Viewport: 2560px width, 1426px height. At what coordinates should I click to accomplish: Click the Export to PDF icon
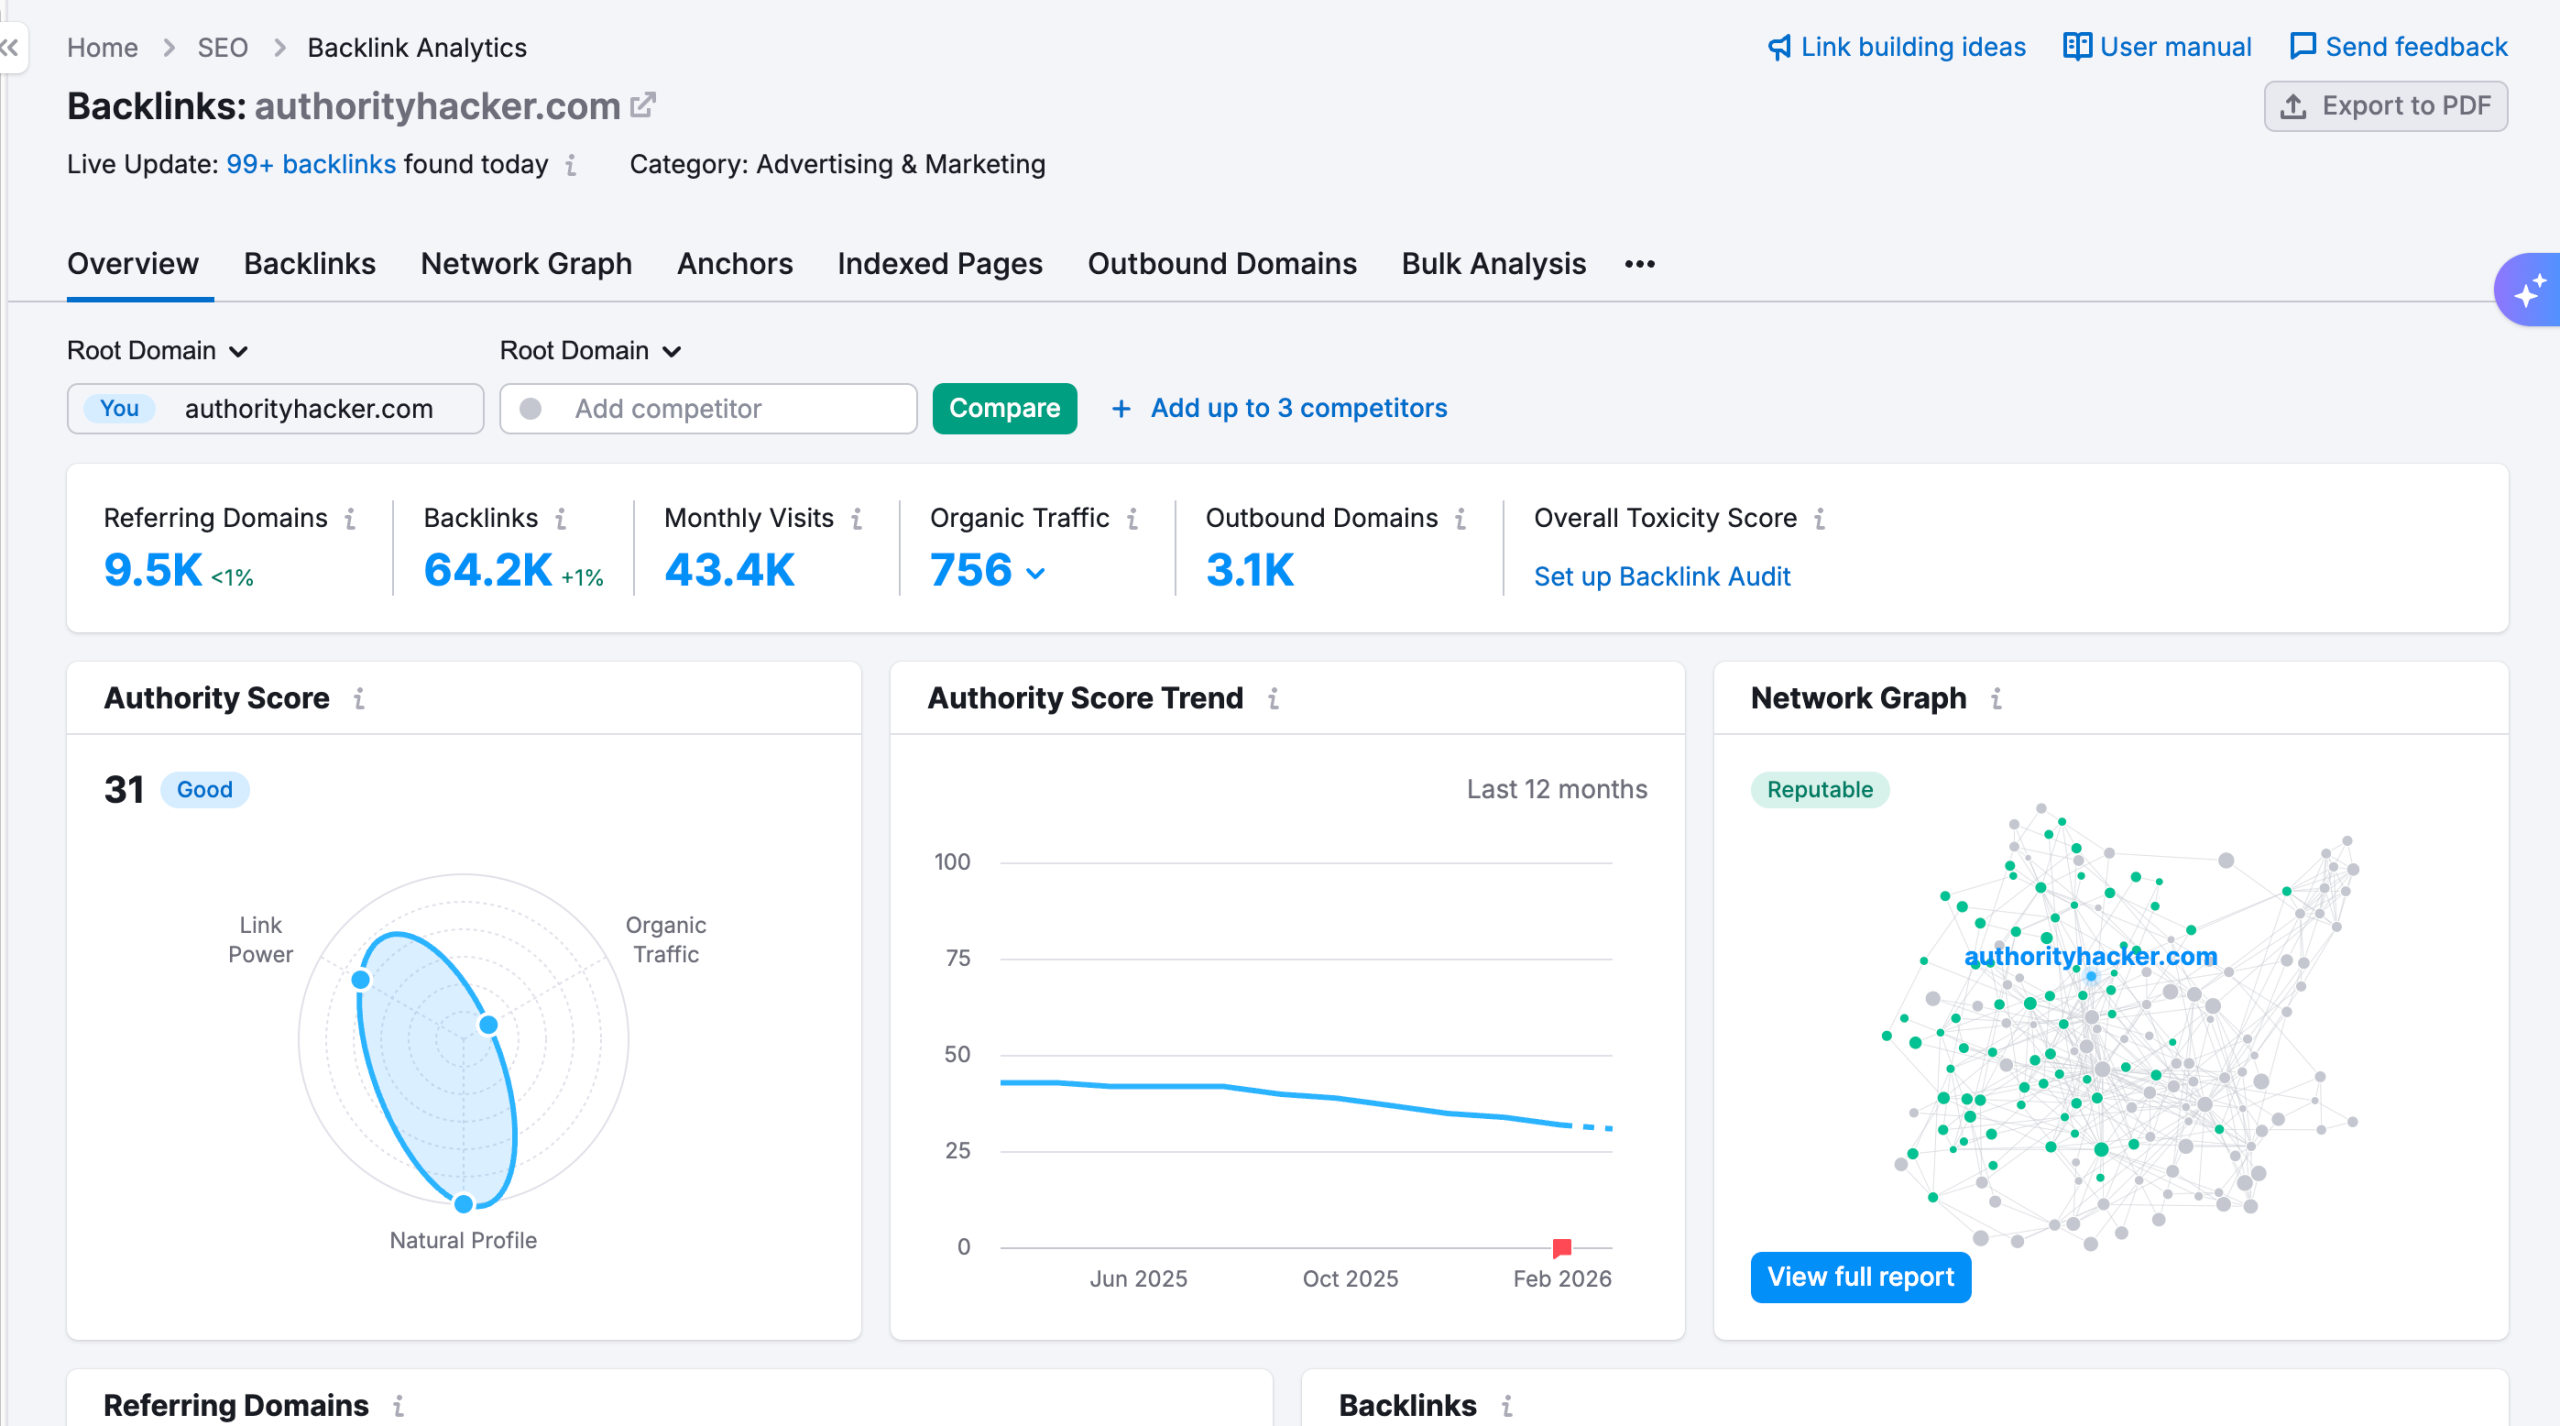[x=2294, y=105]
